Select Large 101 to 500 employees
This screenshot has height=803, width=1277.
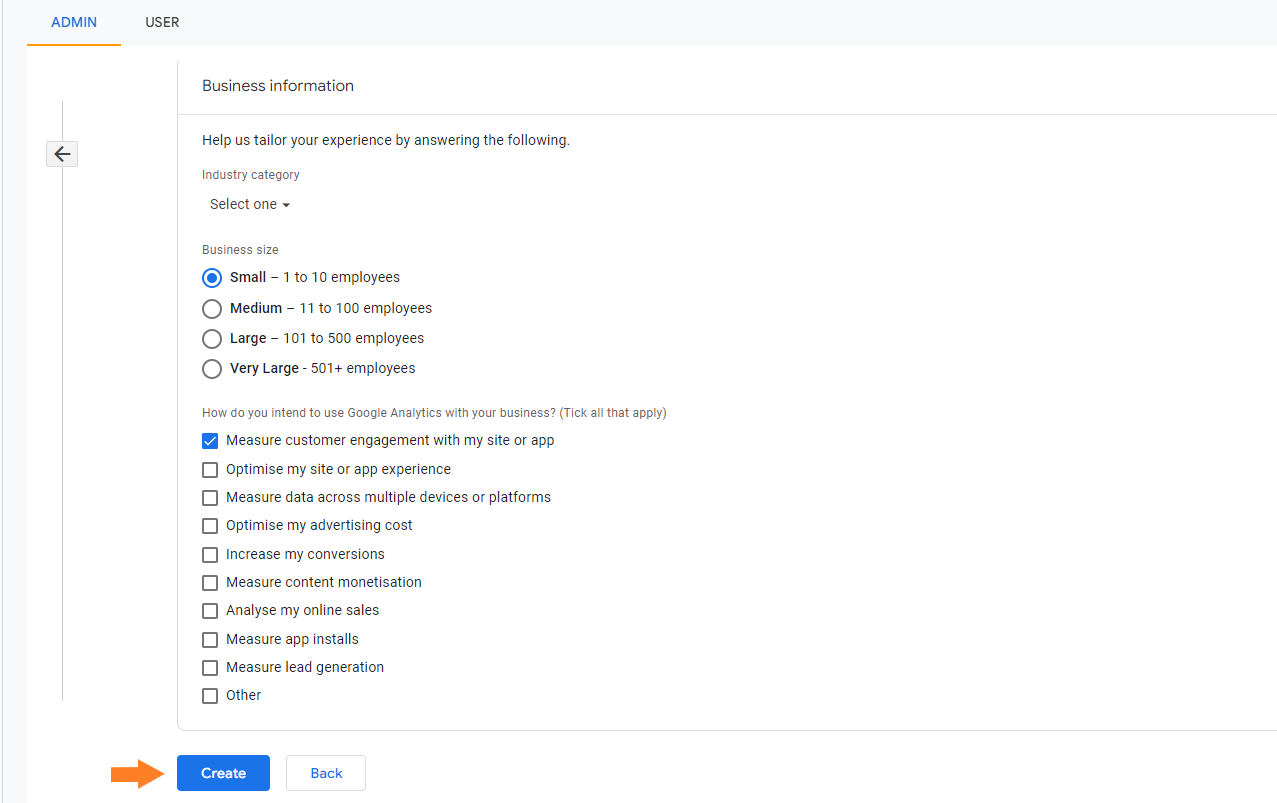212,339
